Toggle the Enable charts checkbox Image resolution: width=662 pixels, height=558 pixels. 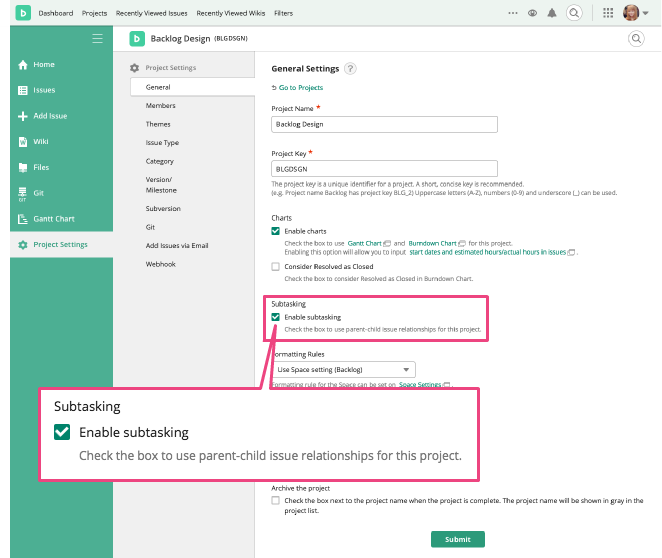276,231
